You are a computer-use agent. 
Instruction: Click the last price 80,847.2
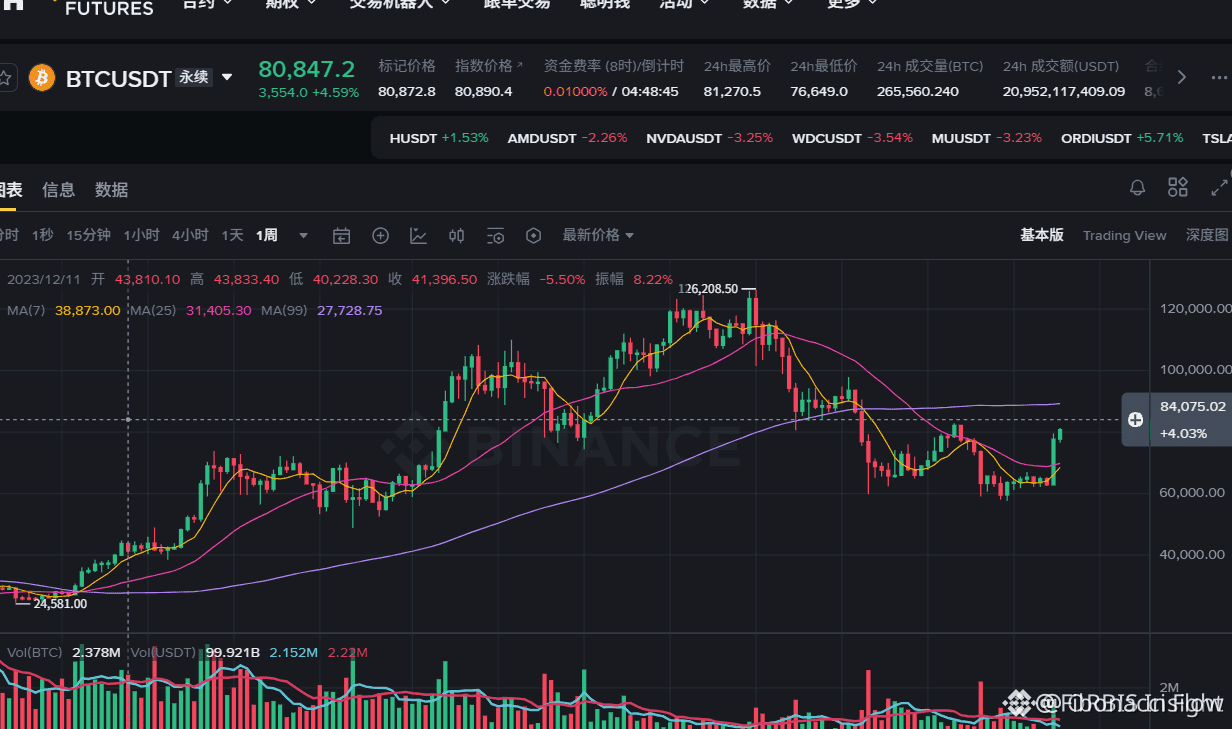(306, 69)
